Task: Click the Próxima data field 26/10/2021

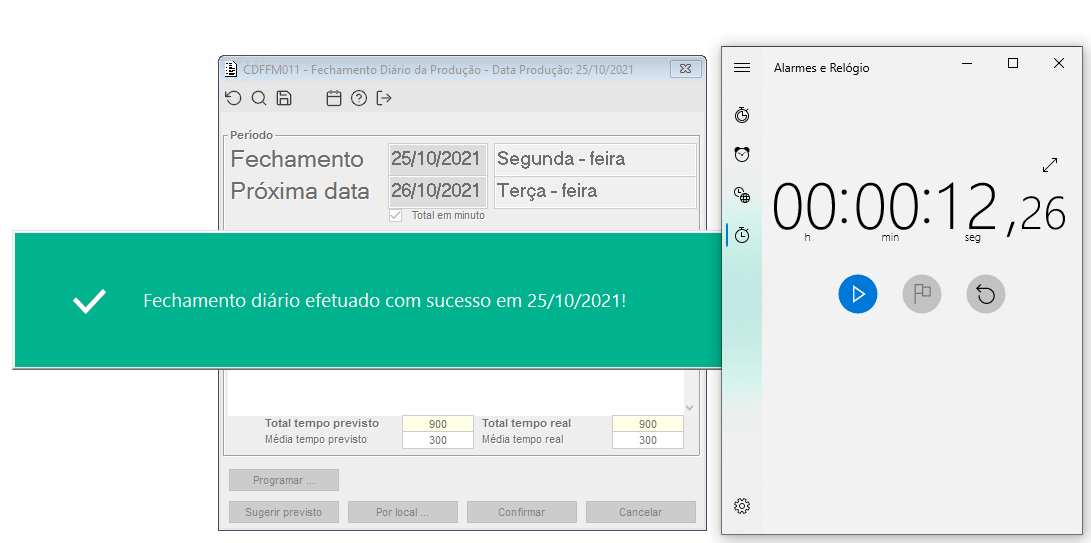Action: pyautogui.click(x=438, y=191)
